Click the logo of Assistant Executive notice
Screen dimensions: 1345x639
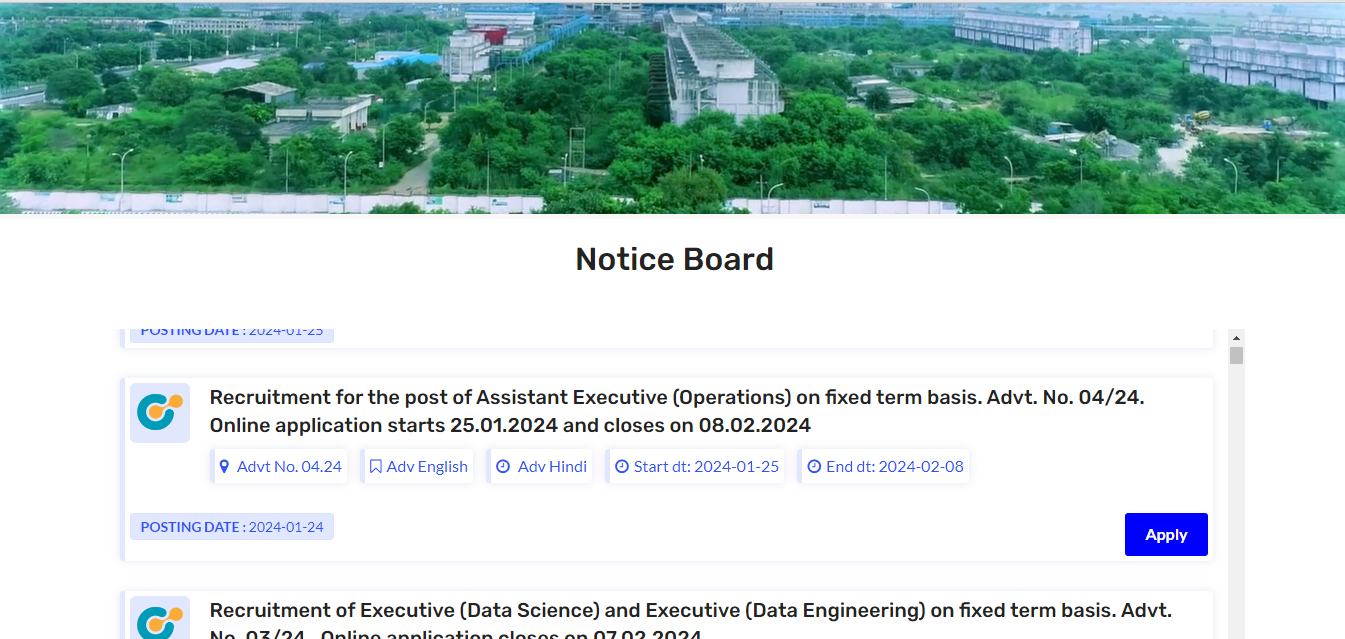click(160, 412)
